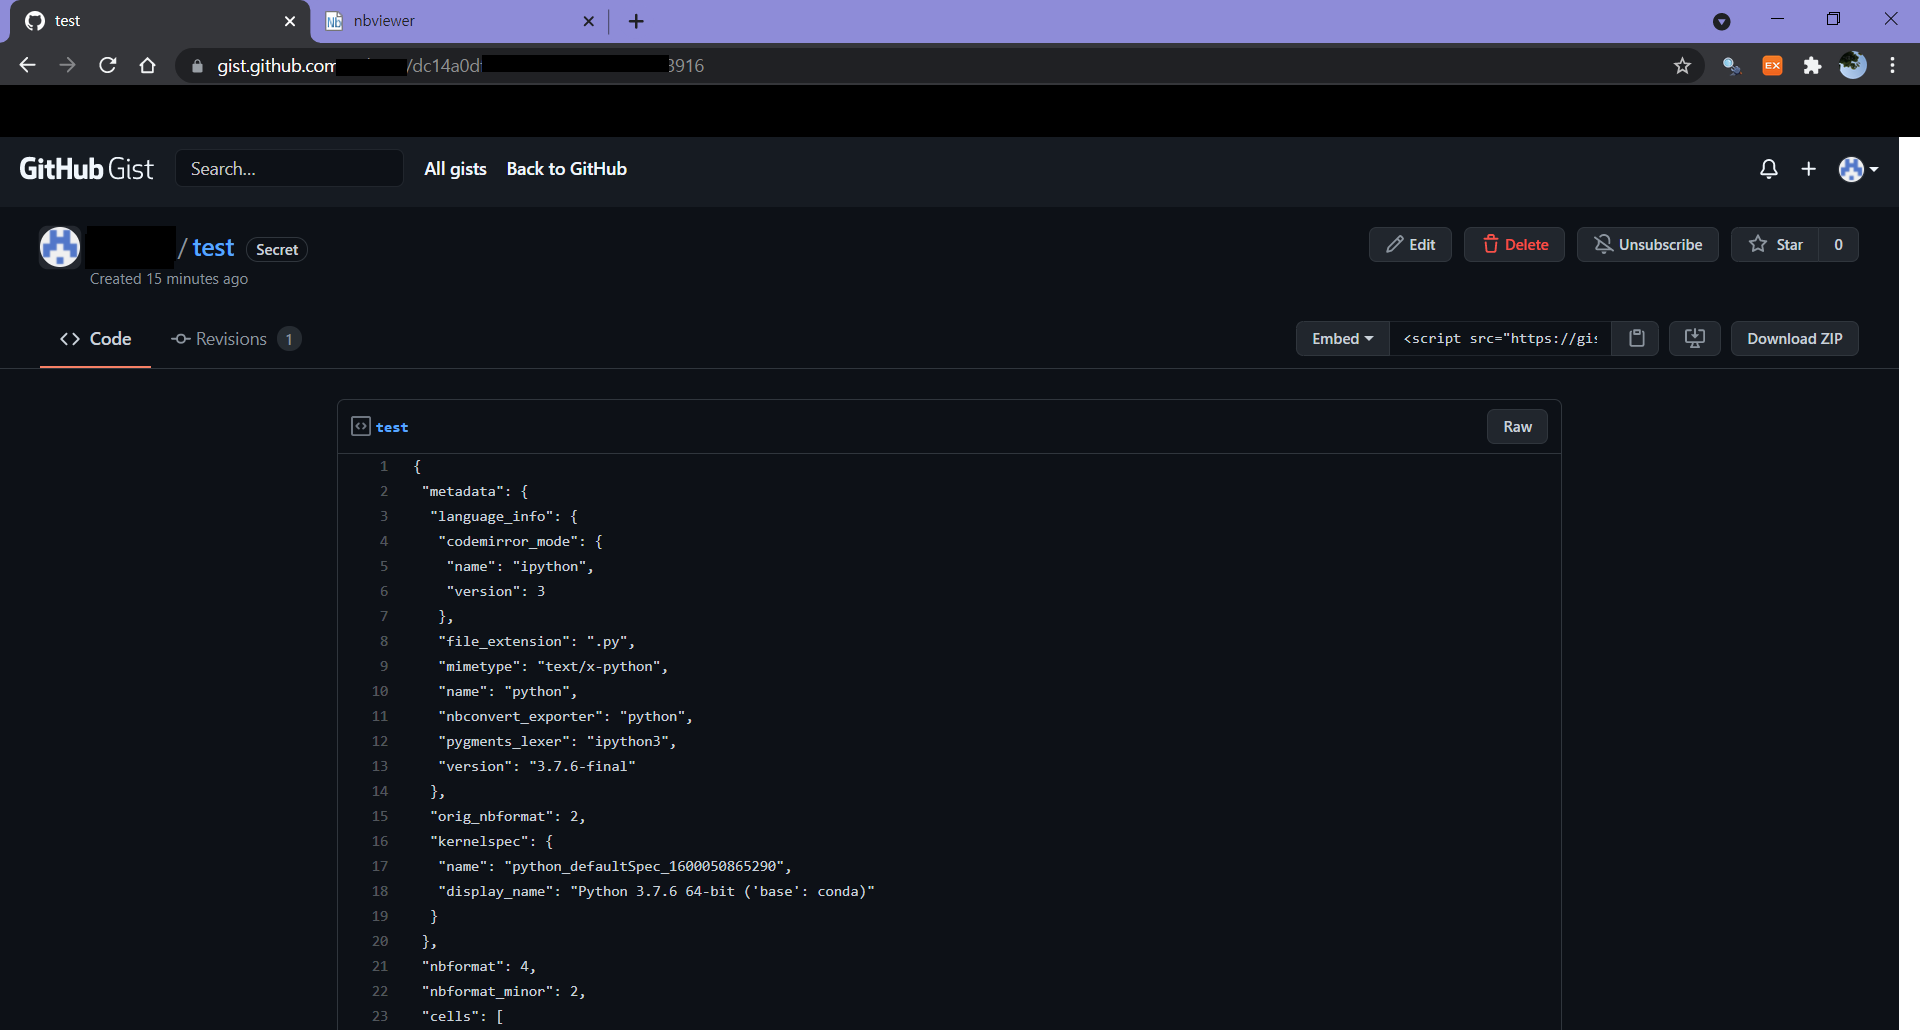
Task: Go back with the browser back arrow
Action: [x=27, y=65]
